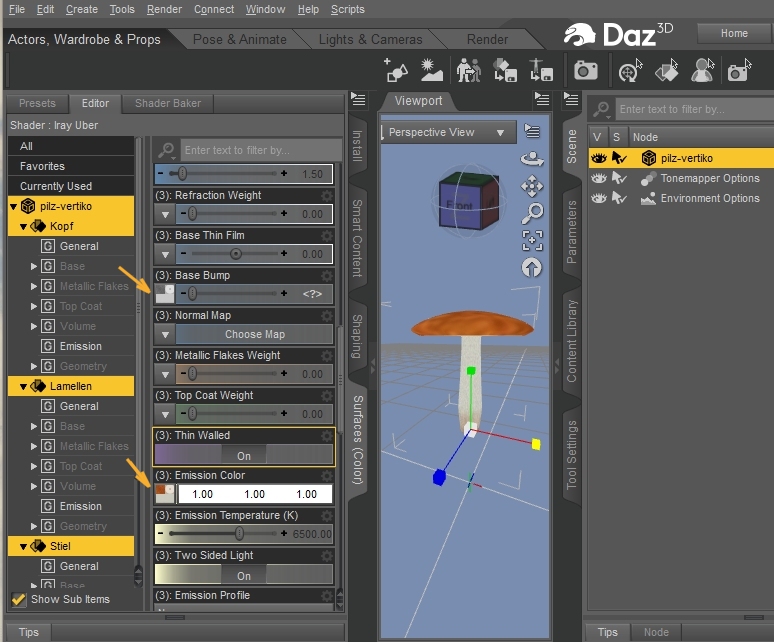Click the New Primitive toolbar icon
The height and width of the screenshot is (642, 774).
396,70
